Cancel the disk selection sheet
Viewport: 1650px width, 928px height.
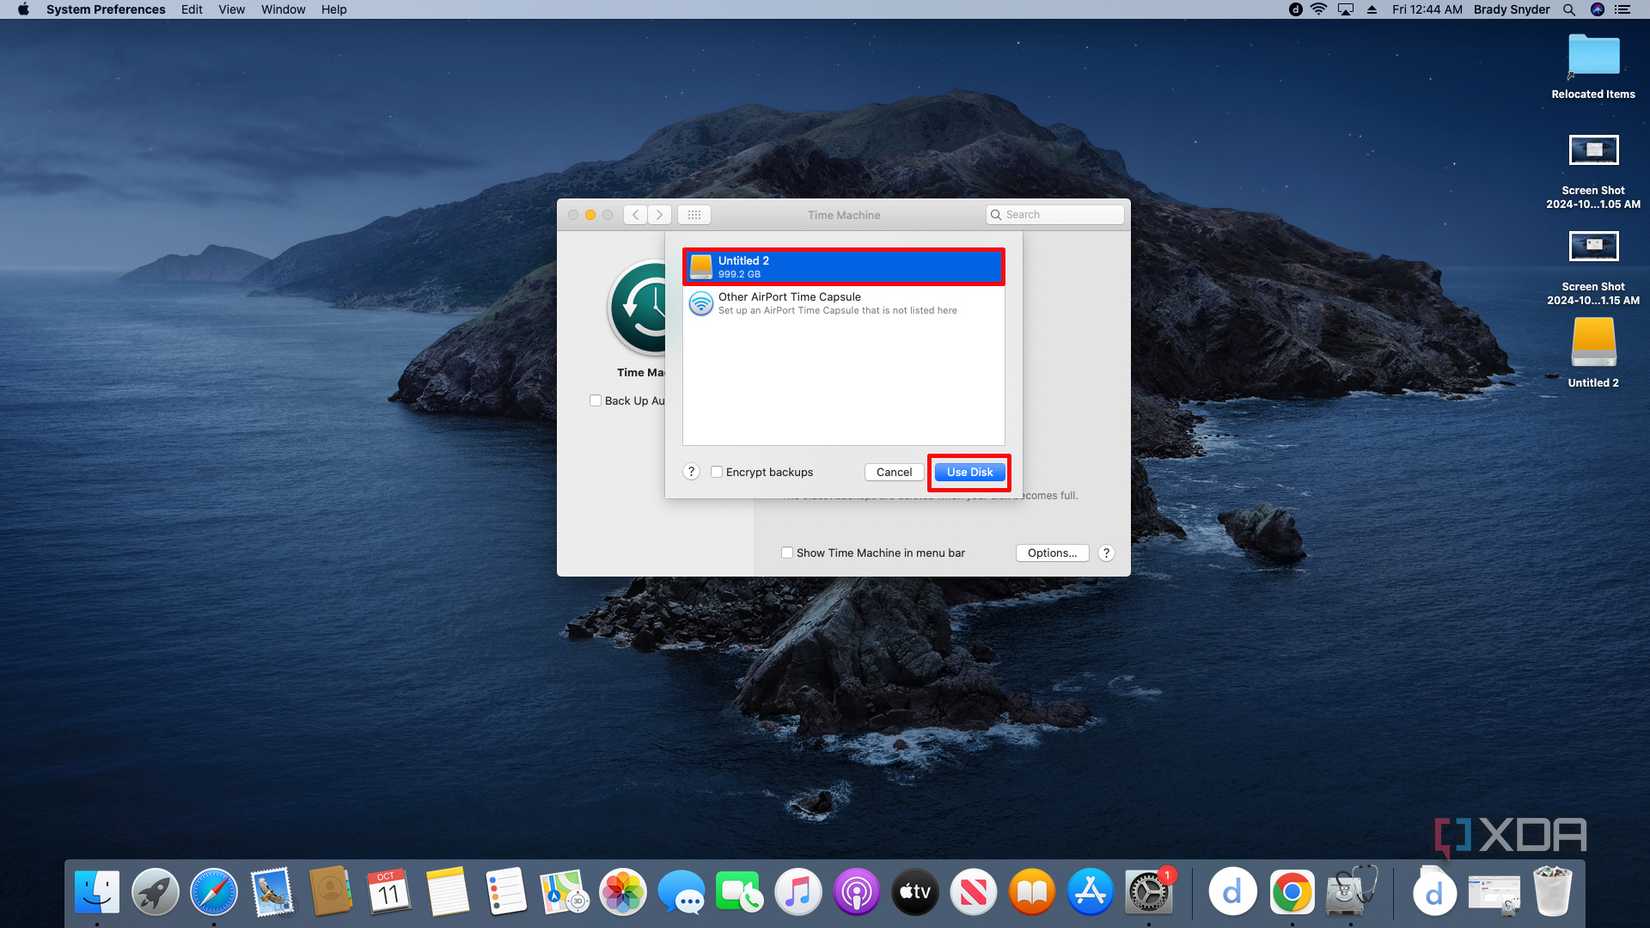click(894, 472)
